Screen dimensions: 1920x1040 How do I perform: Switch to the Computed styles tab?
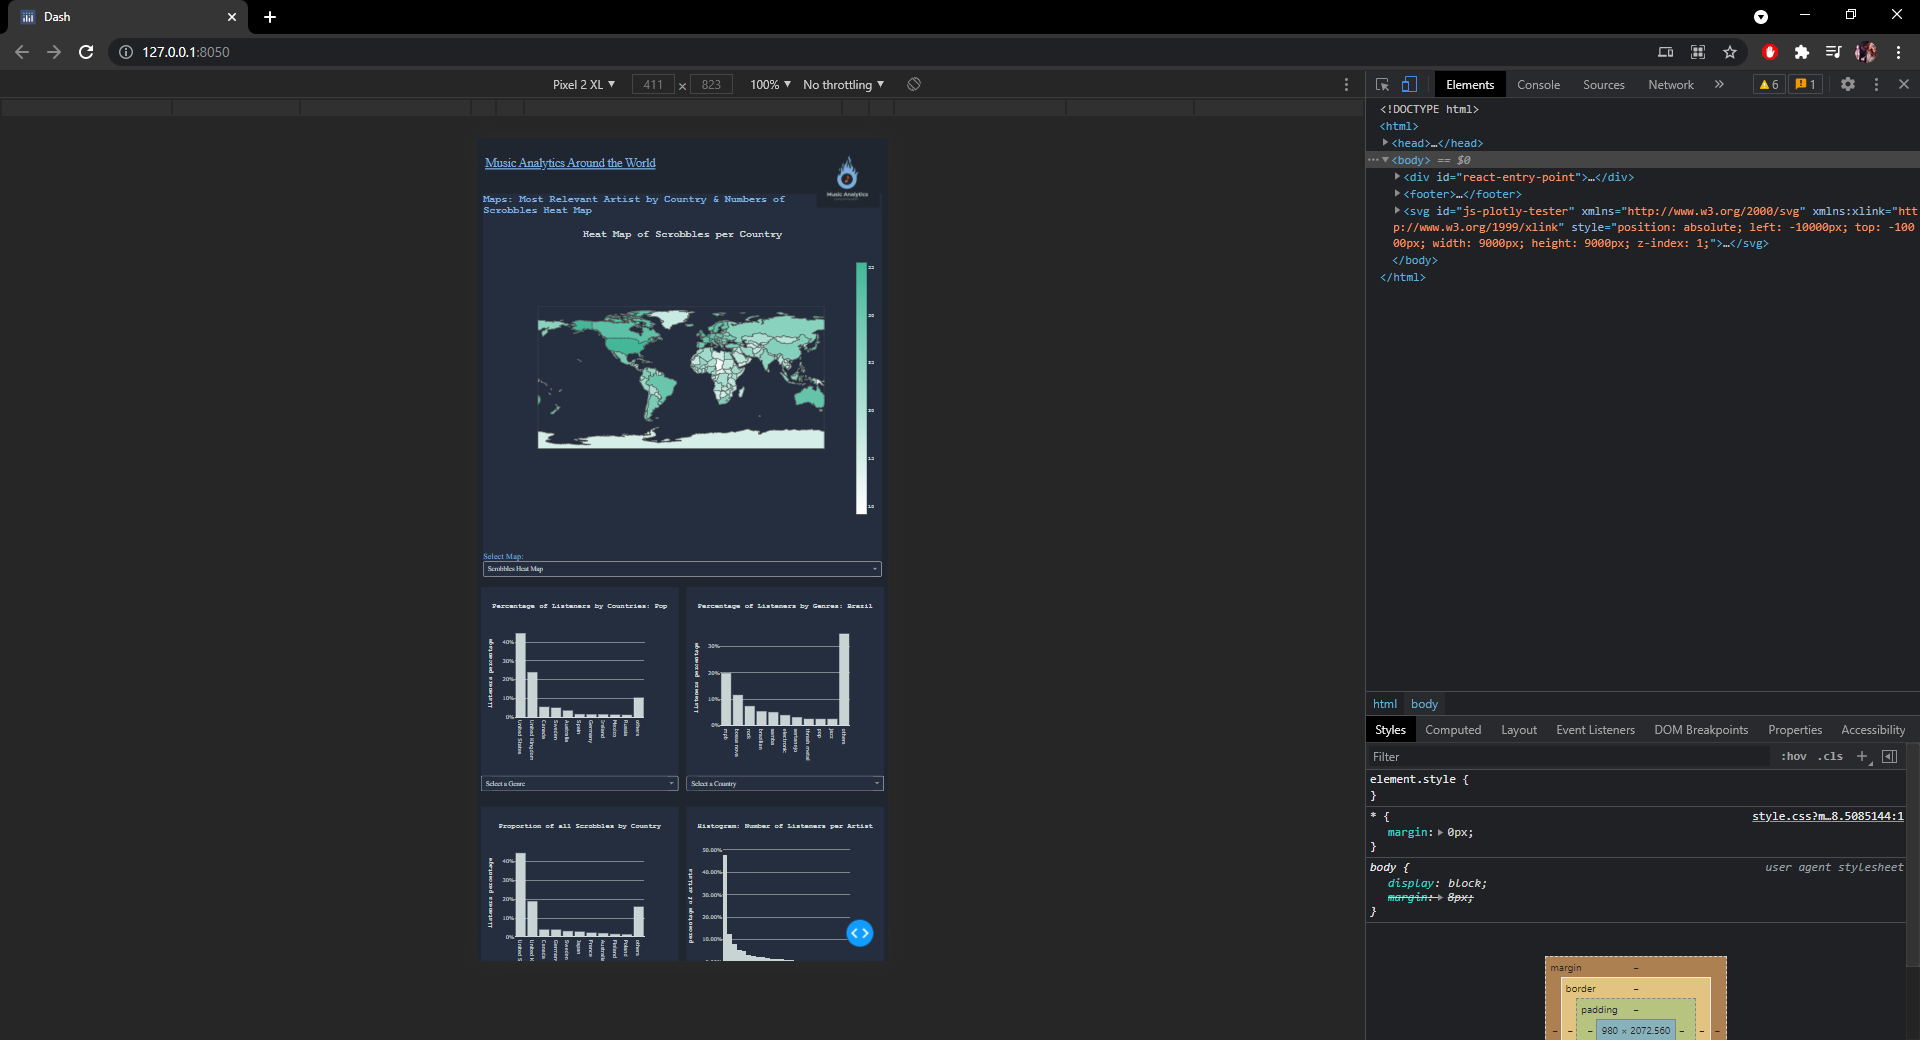point(1453,729)
